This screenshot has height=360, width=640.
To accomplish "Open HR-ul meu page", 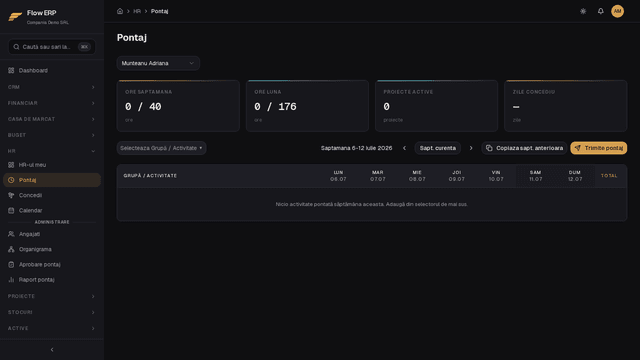I will point(52,165).
